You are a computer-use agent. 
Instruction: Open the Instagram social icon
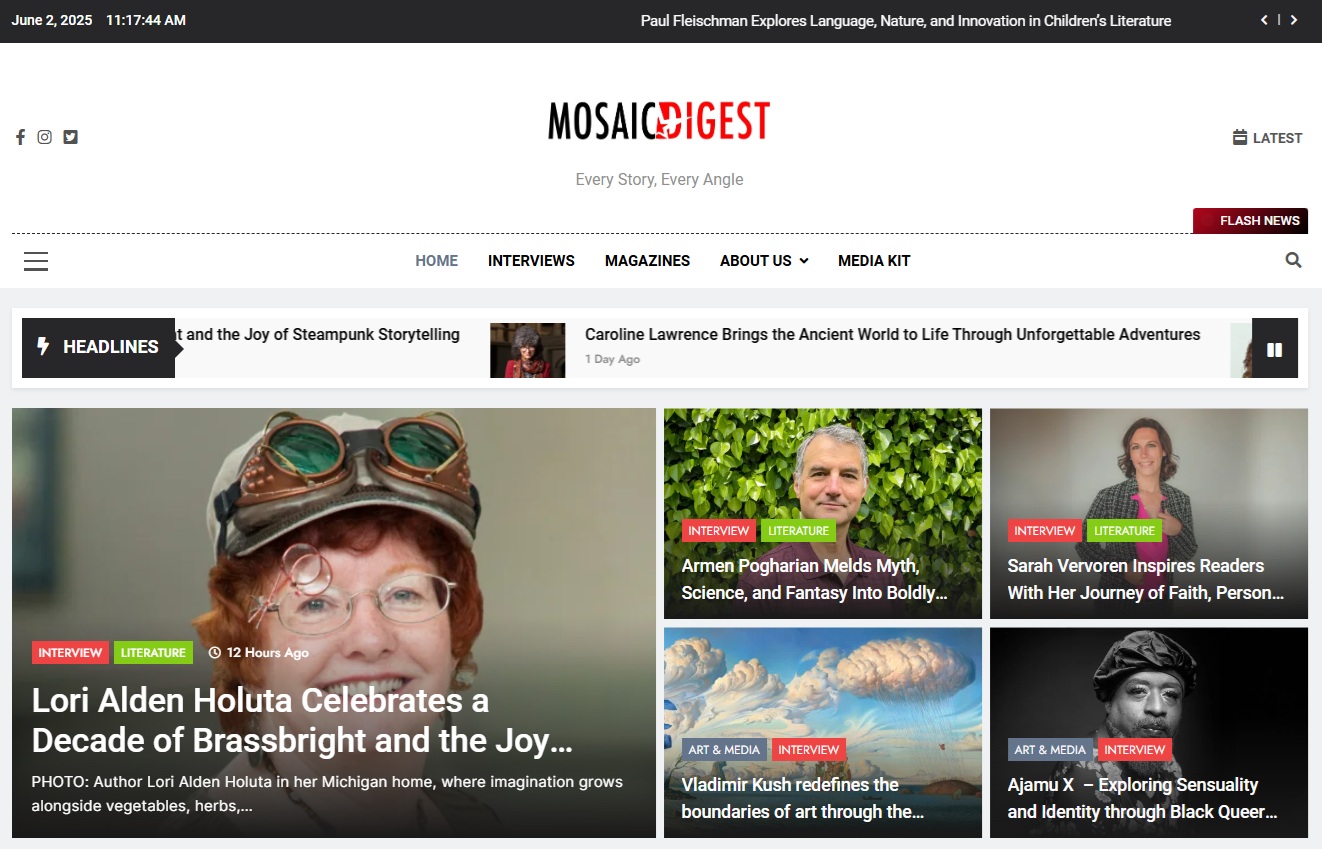pyautogui.click(x=44, y=137)
